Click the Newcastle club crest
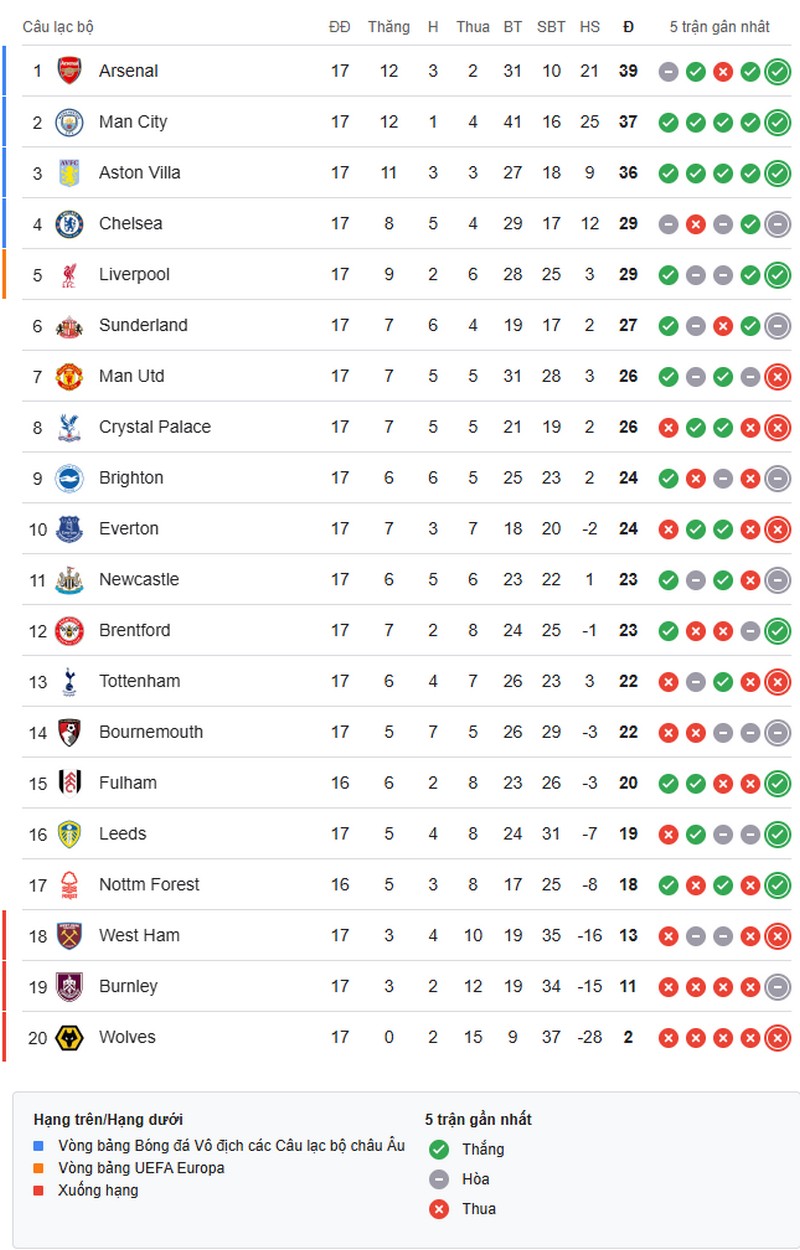Viewport: 800px width, 1250px height. (69, 580)
